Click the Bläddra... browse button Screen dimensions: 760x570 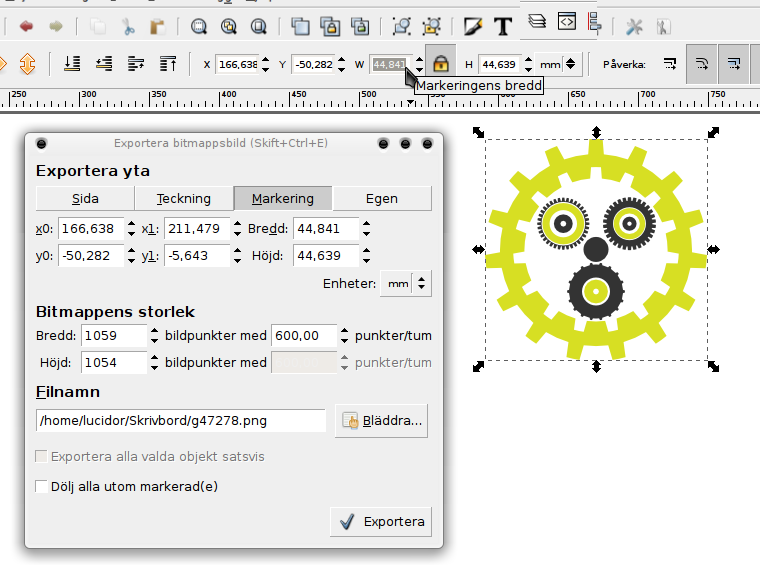coord(383,421)
